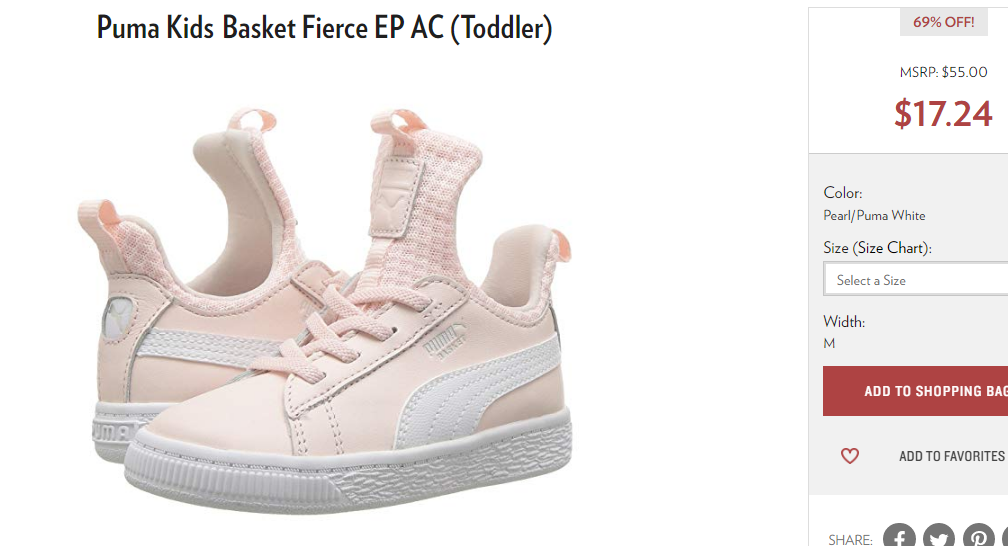This screenshot has width=1008, height=546.
Task: Pin the product with Pinterest icon
Action: tap(978, 535)
